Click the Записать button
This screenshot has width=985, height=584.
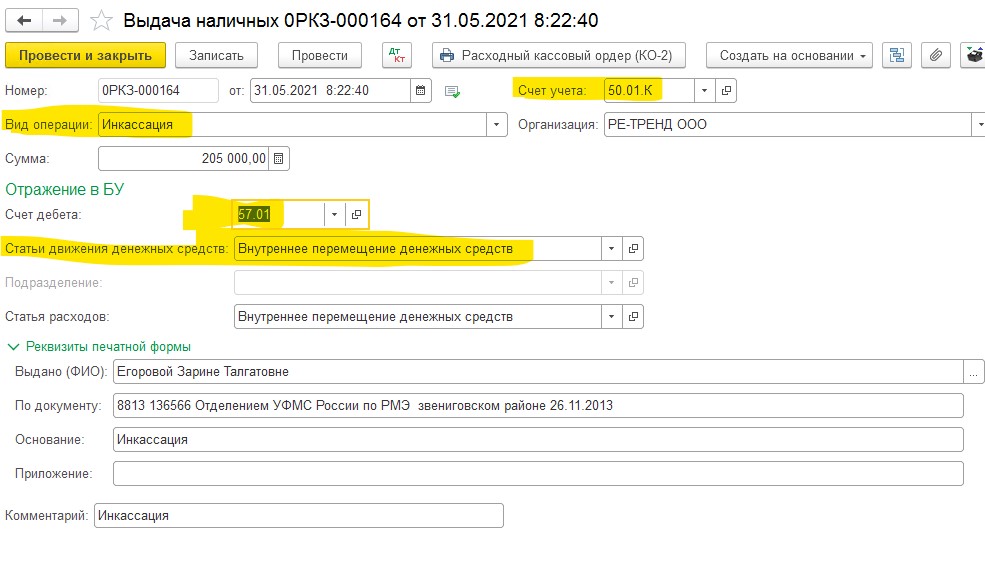(216, 55)
